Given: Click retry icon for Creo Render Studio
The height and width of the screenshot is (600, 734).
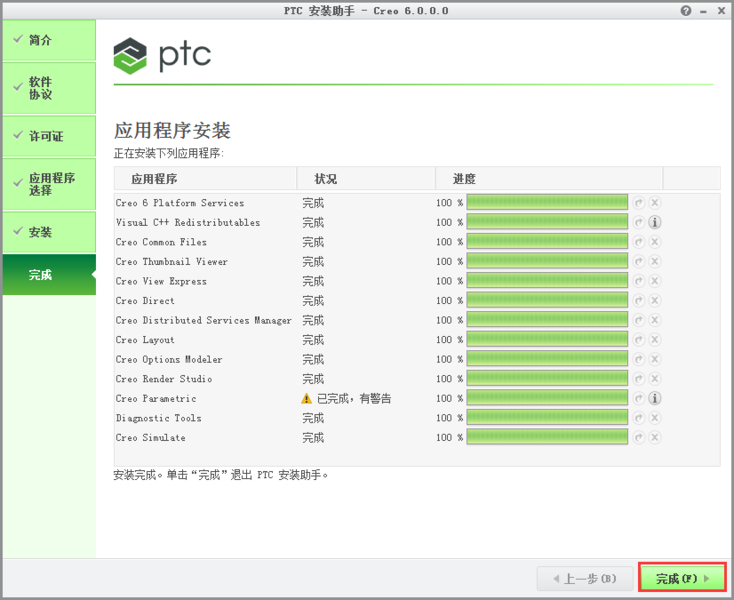Looking at the screenshot, I should click(x=639, y=379).
